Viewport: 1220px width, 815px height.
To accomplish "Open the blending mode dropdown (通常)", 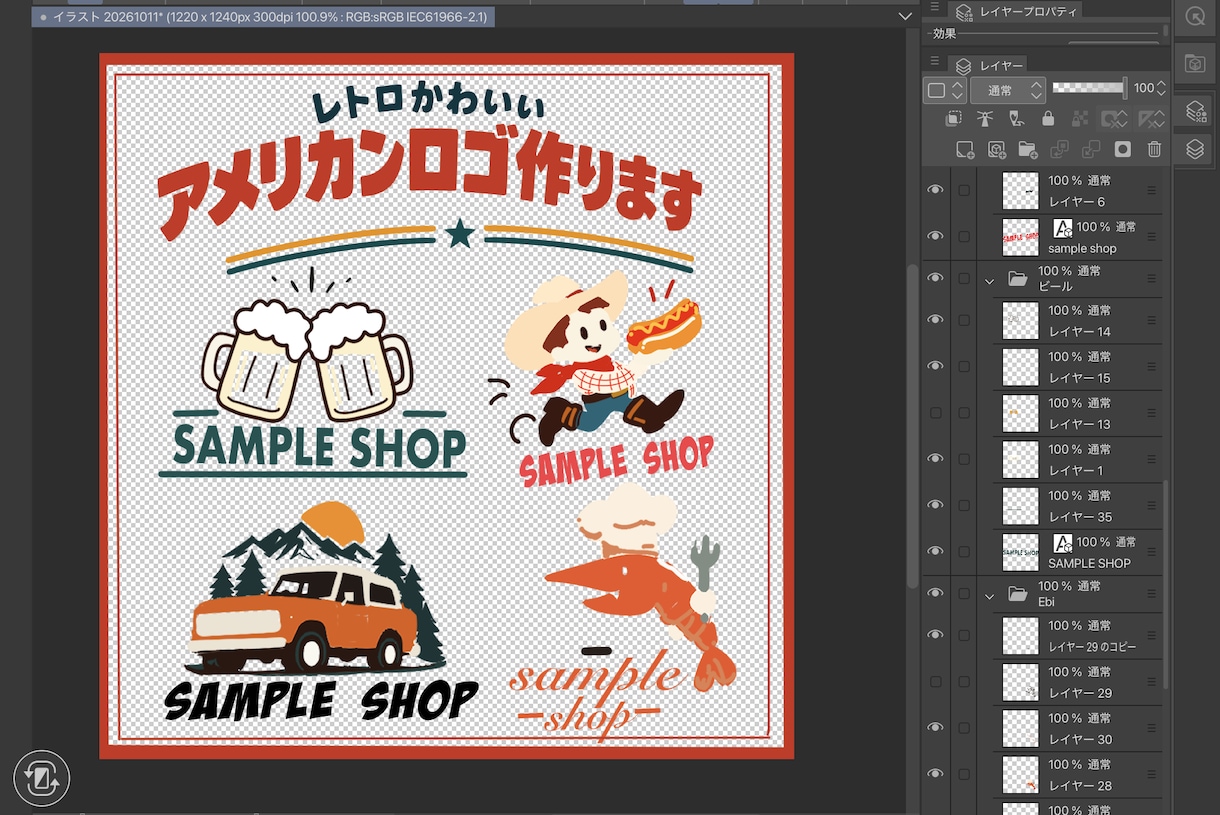I will (x=1008, y=90).
